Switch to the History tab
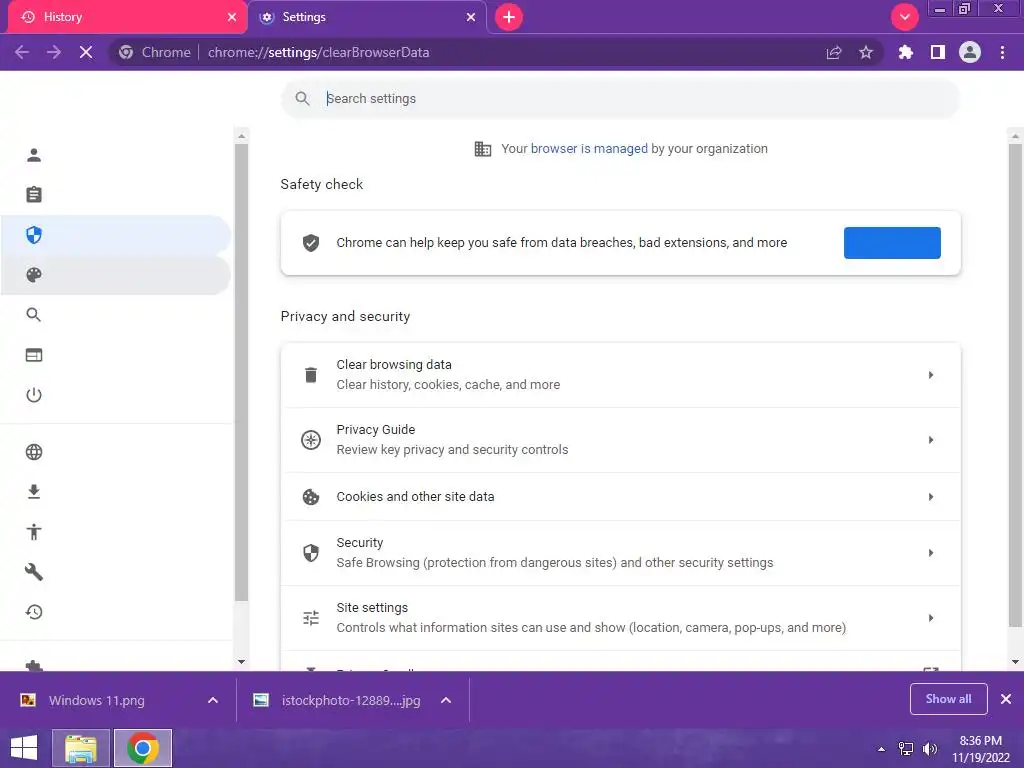This screenshot has height=768, width=1024. [x=127, y=17]
